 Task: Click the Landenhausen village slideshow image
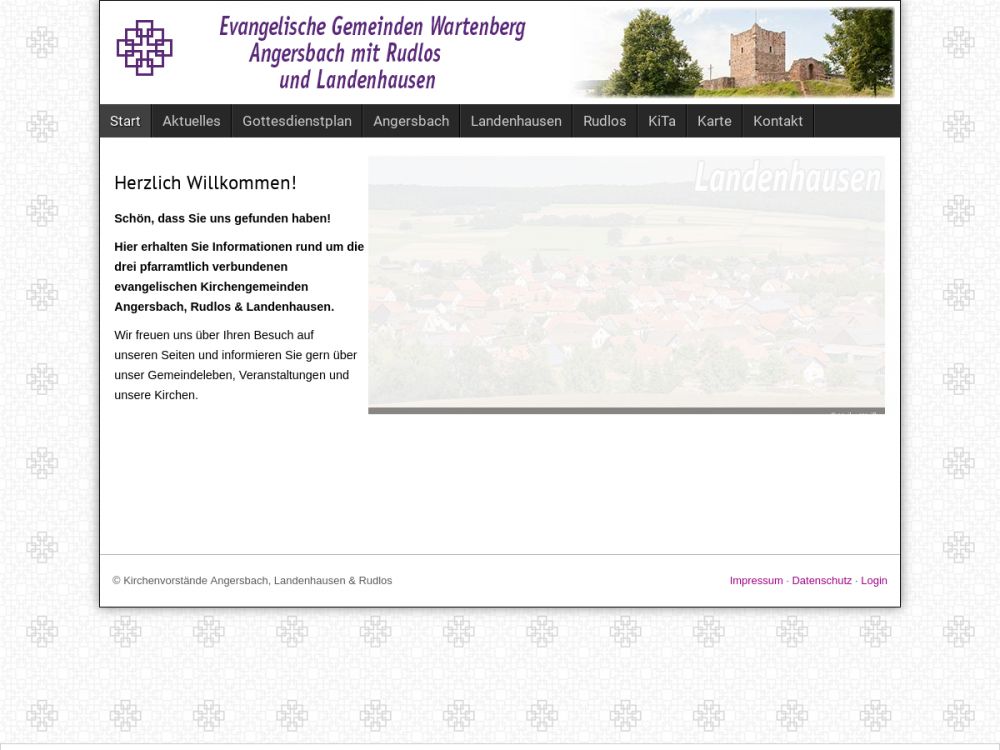[x=626, y=300]
